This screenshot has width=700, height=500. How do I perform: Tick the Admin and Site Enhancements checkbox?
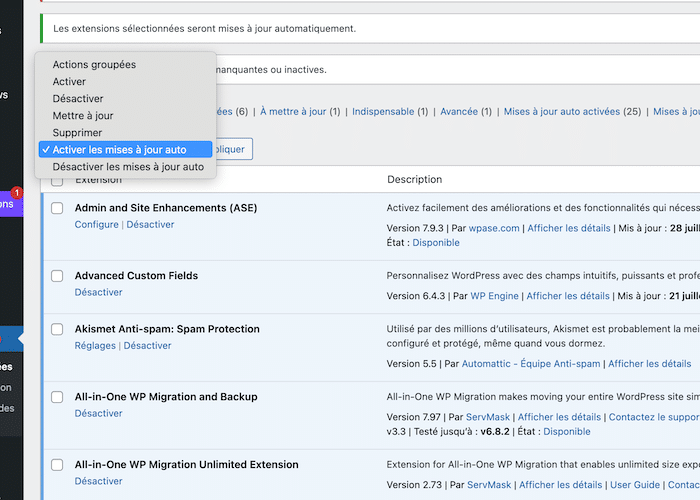(57, 208)
